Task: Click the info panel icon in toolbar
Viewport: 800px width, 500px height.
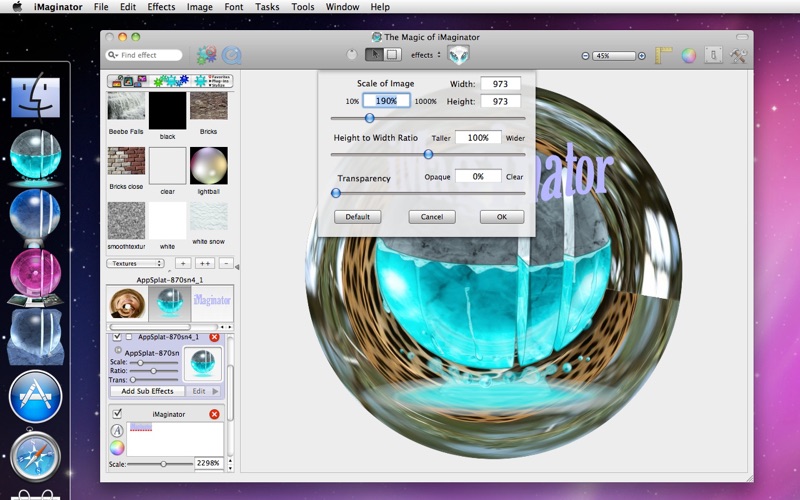Action: point(713,55)
